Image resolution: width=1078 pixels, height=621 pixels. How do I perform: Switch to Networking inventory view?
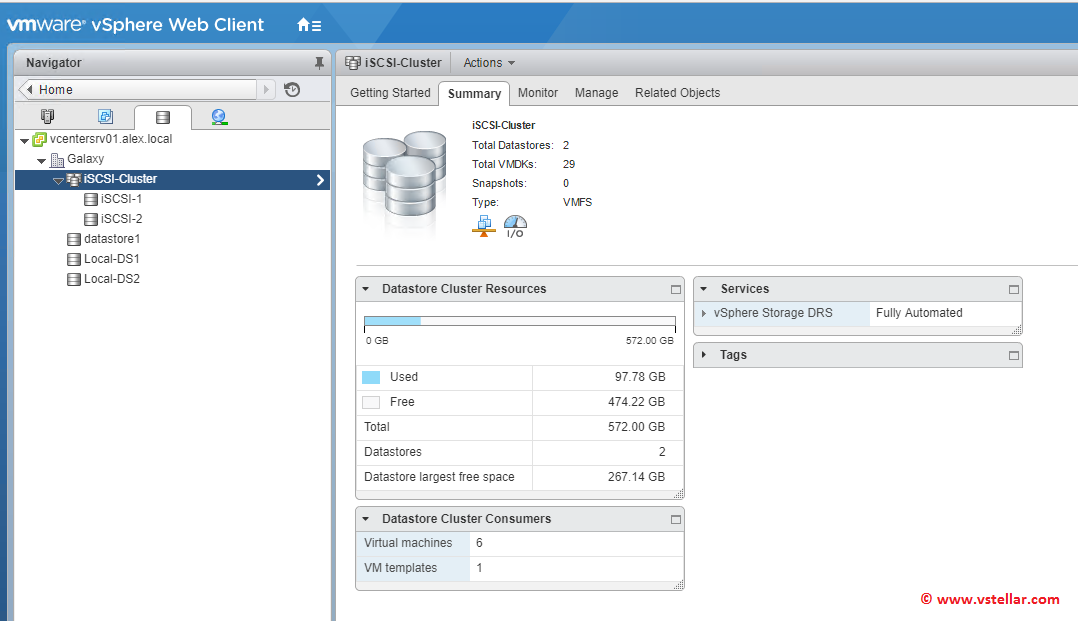pos(219,117)
